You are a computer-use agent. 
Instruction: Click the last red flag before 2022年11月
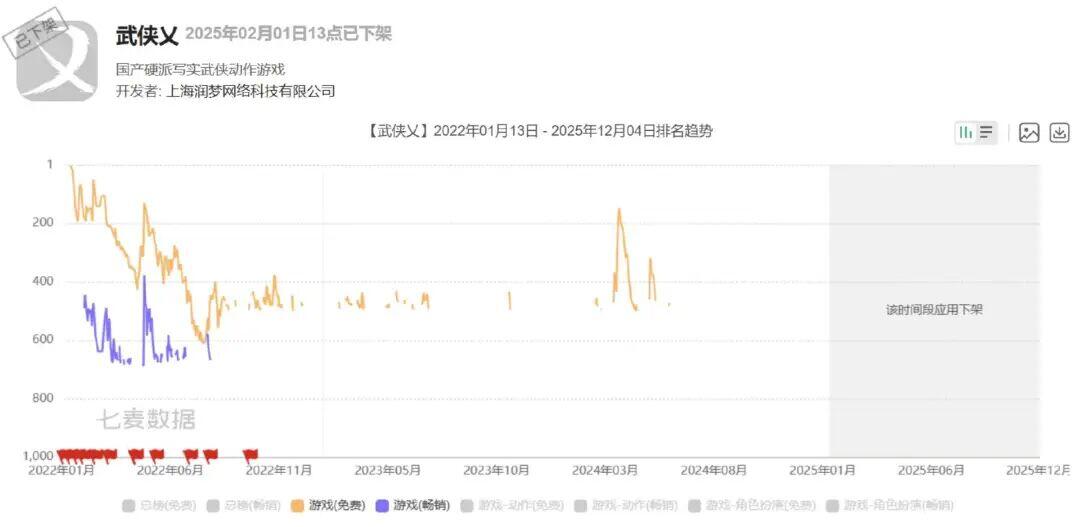(x=251, y=454)
